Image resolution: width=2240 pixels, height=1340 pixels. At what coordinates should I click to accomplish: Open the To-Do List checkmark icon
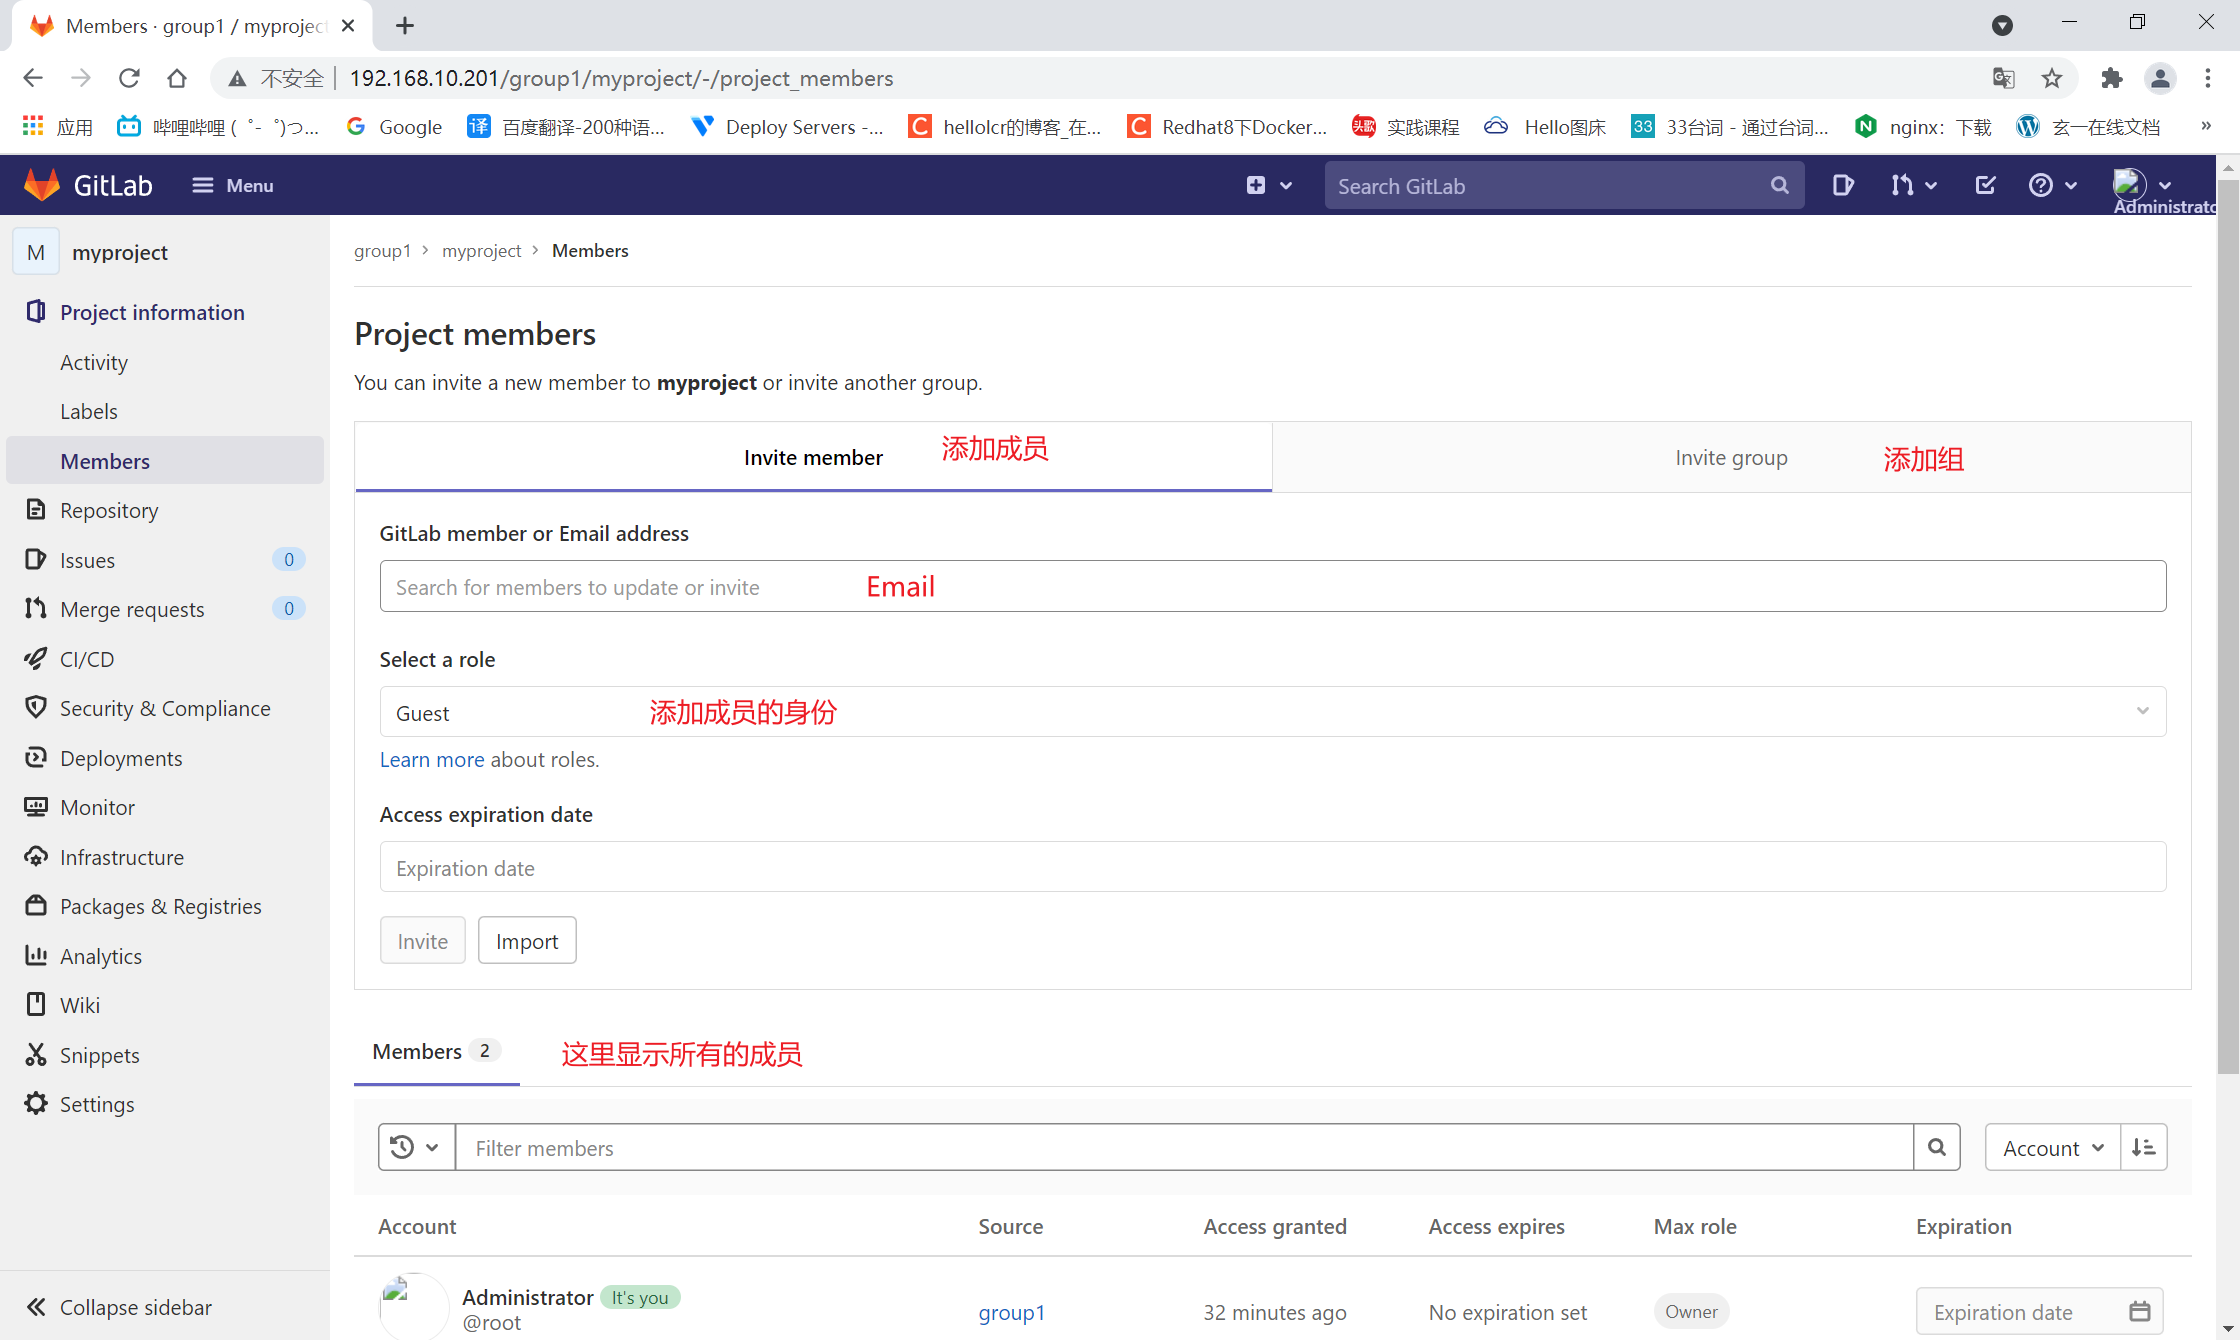(x=1985, y=185)
